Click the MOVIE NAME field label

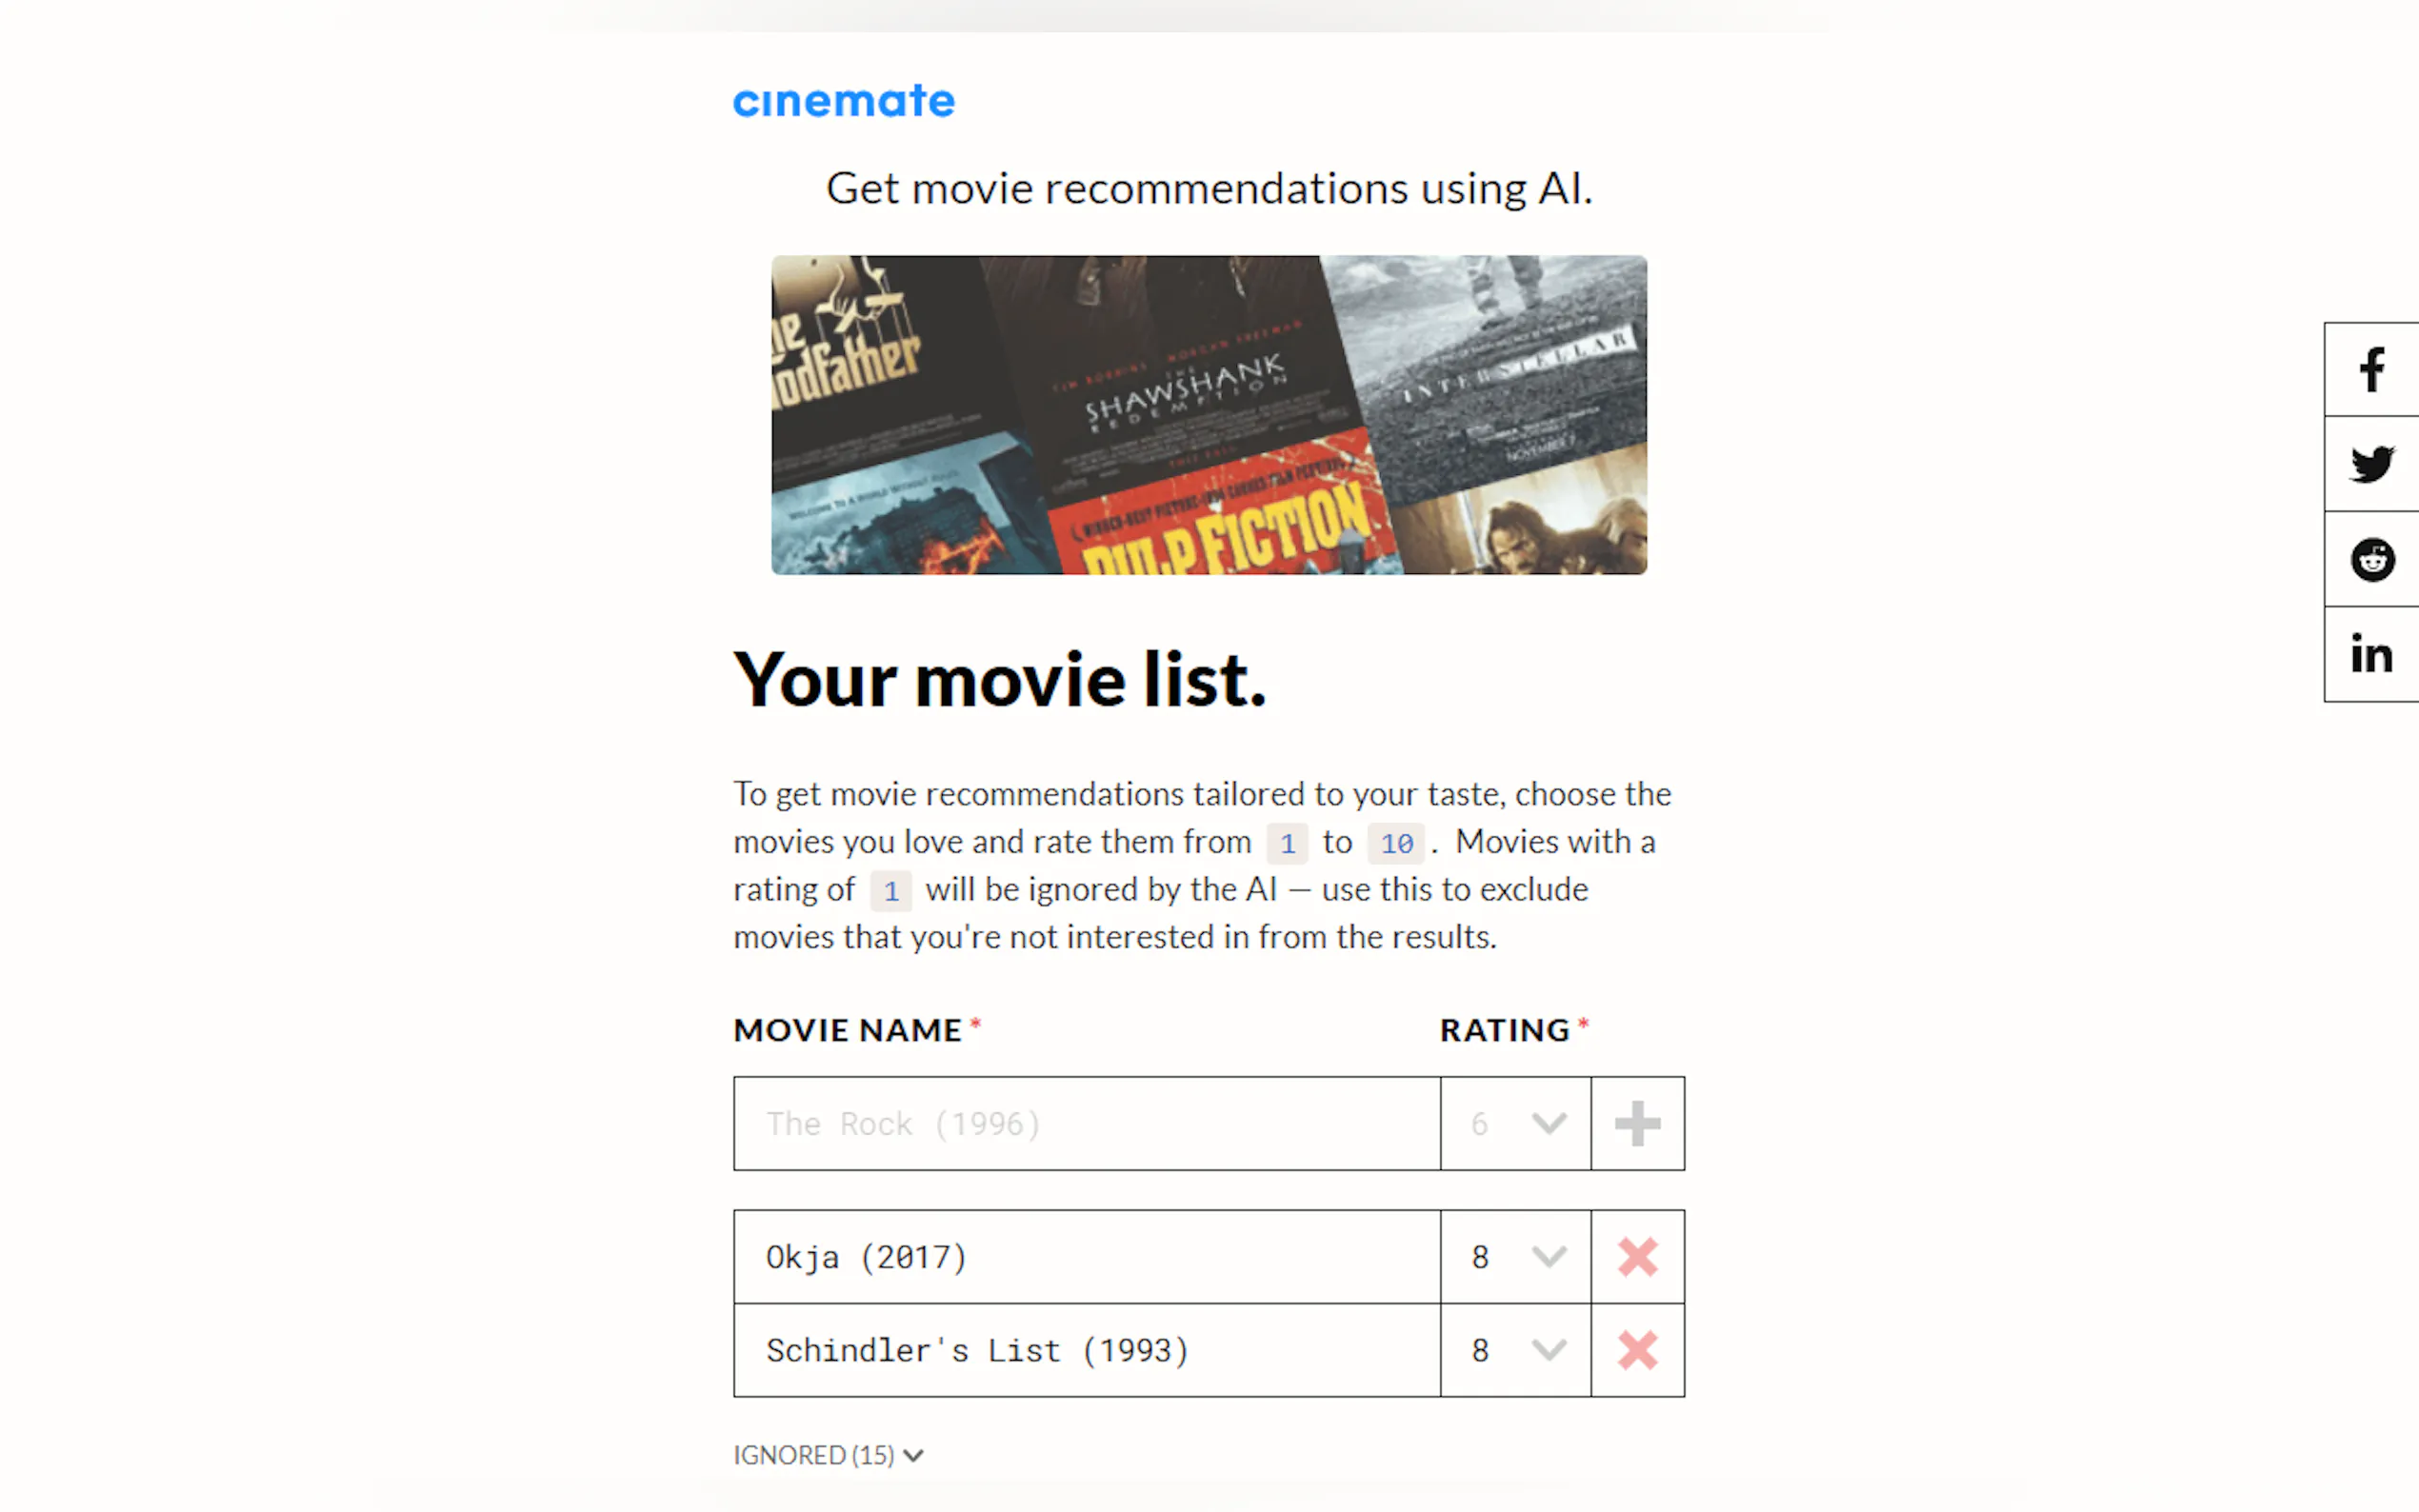847,1030
